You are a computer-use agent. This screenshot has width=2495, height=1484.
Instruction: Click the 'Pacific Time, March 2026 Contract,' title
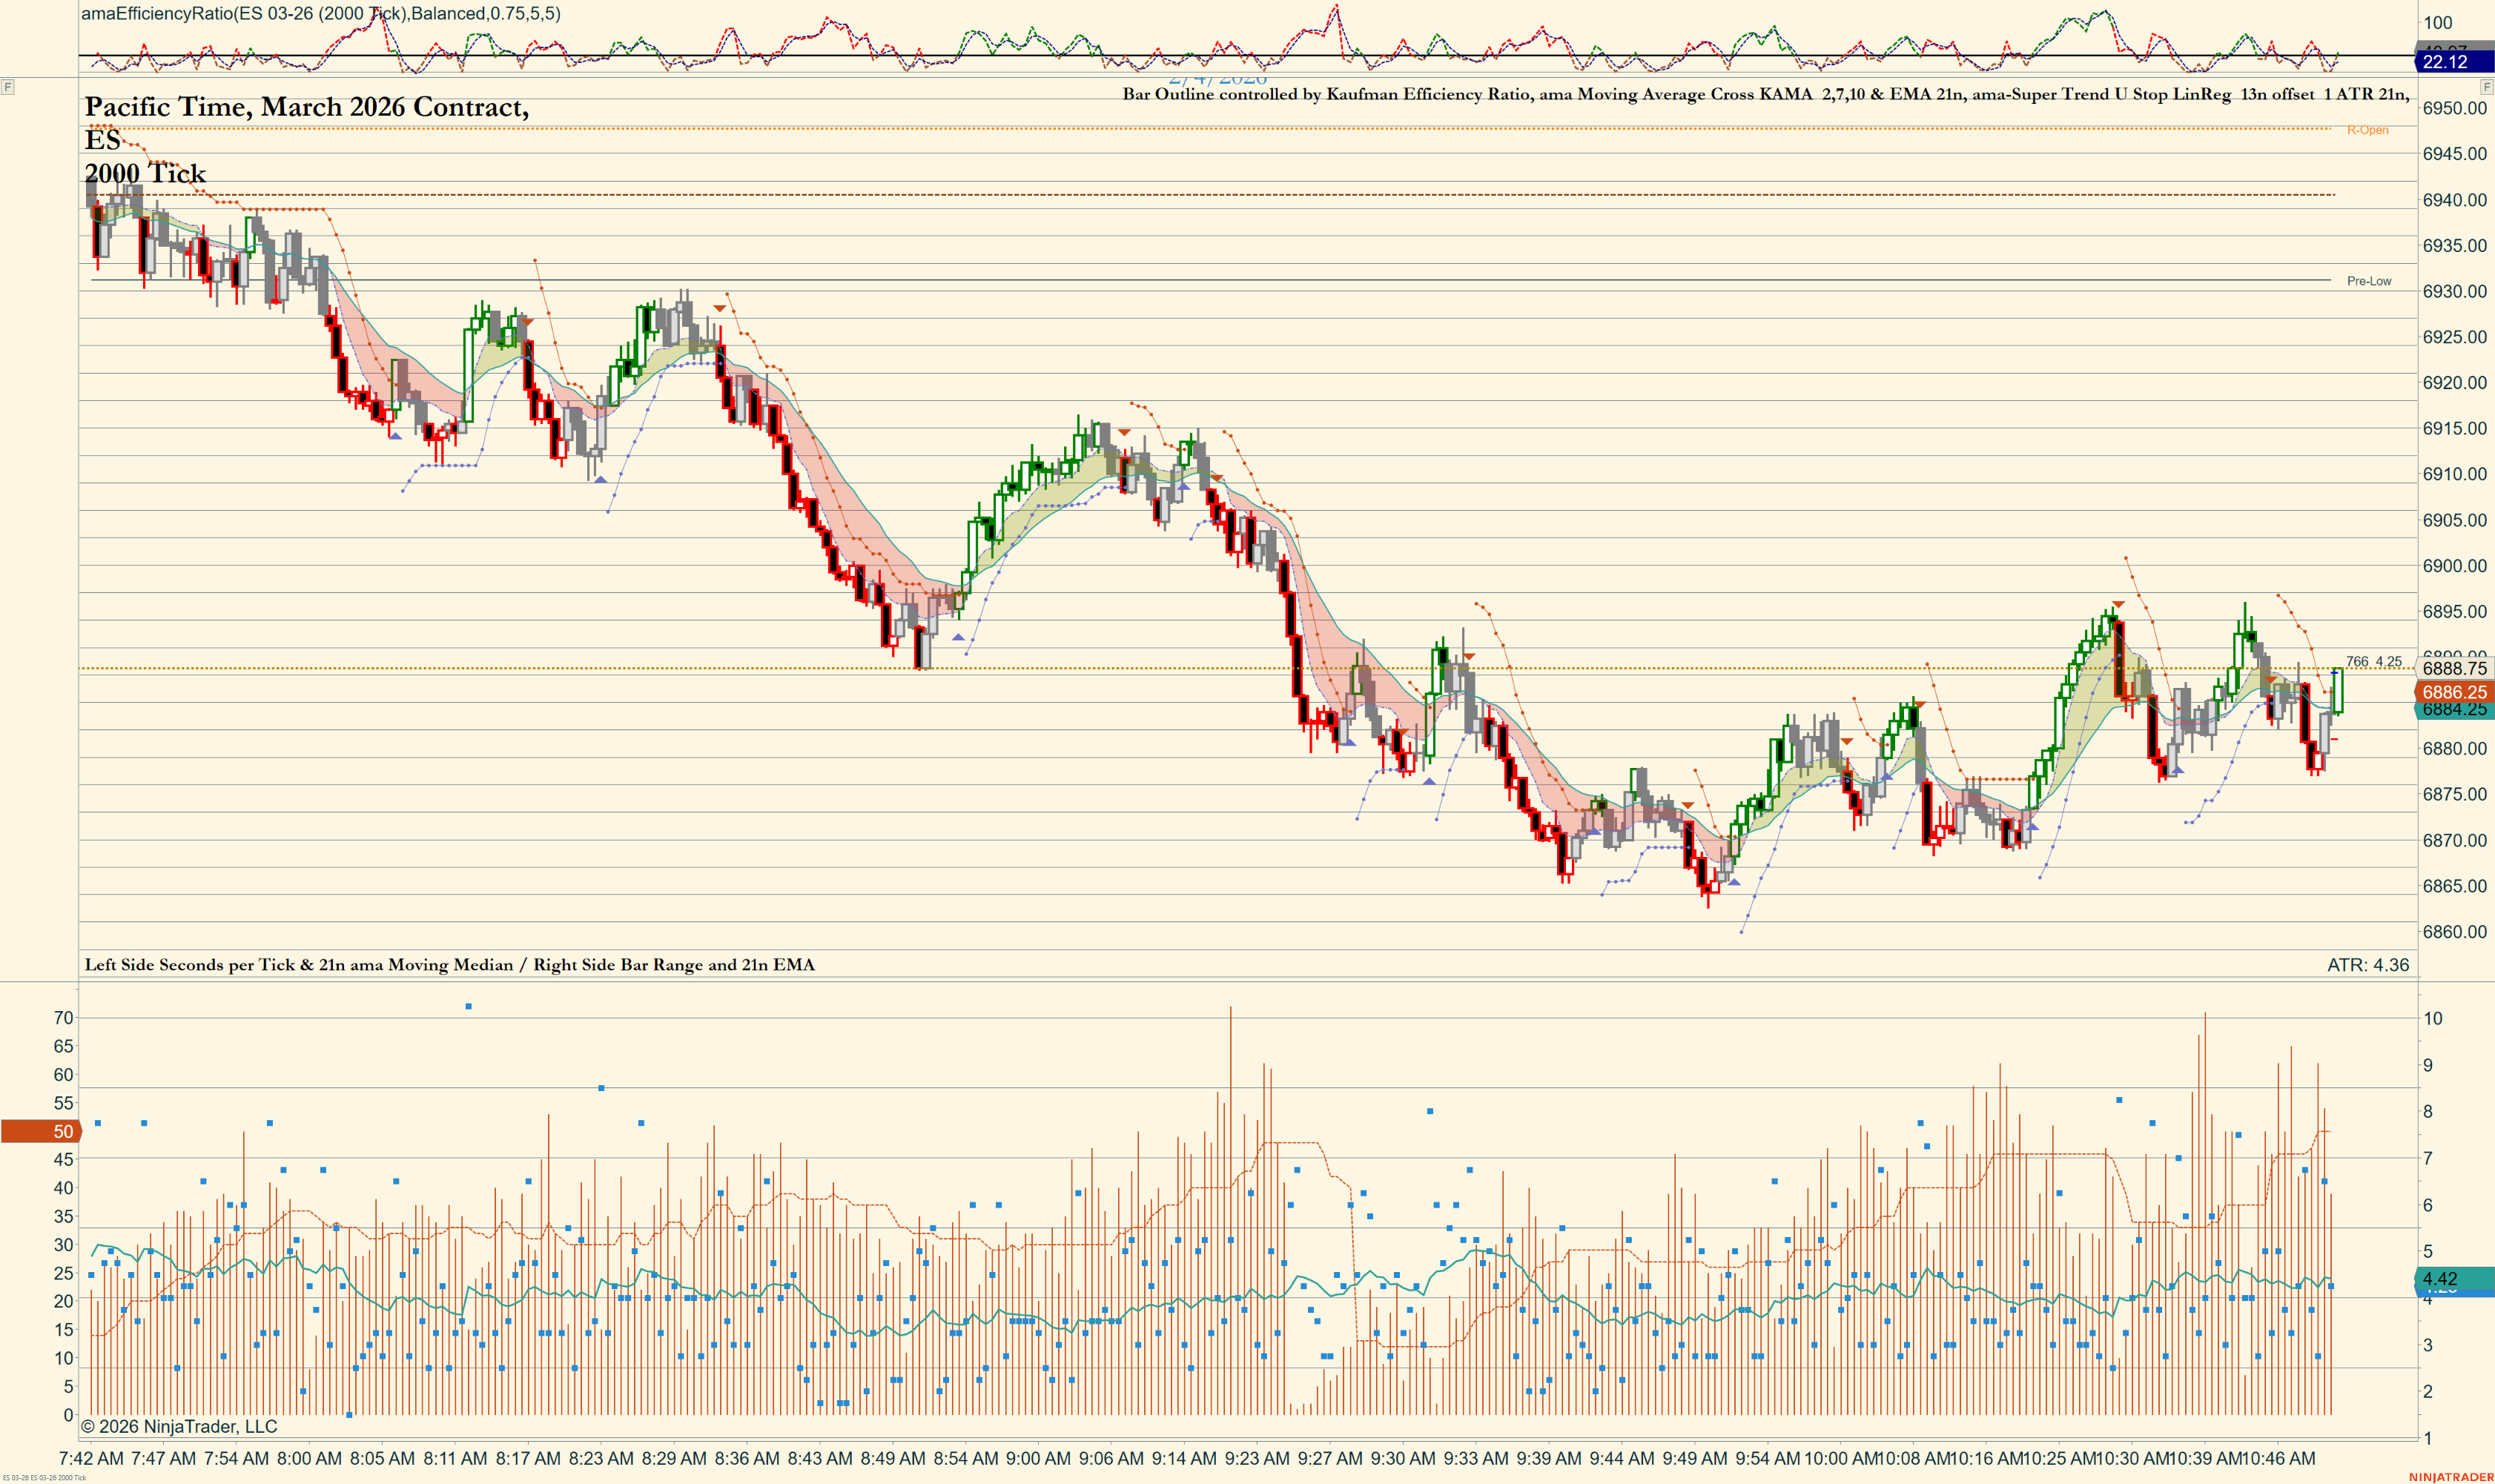pos(307,107)
